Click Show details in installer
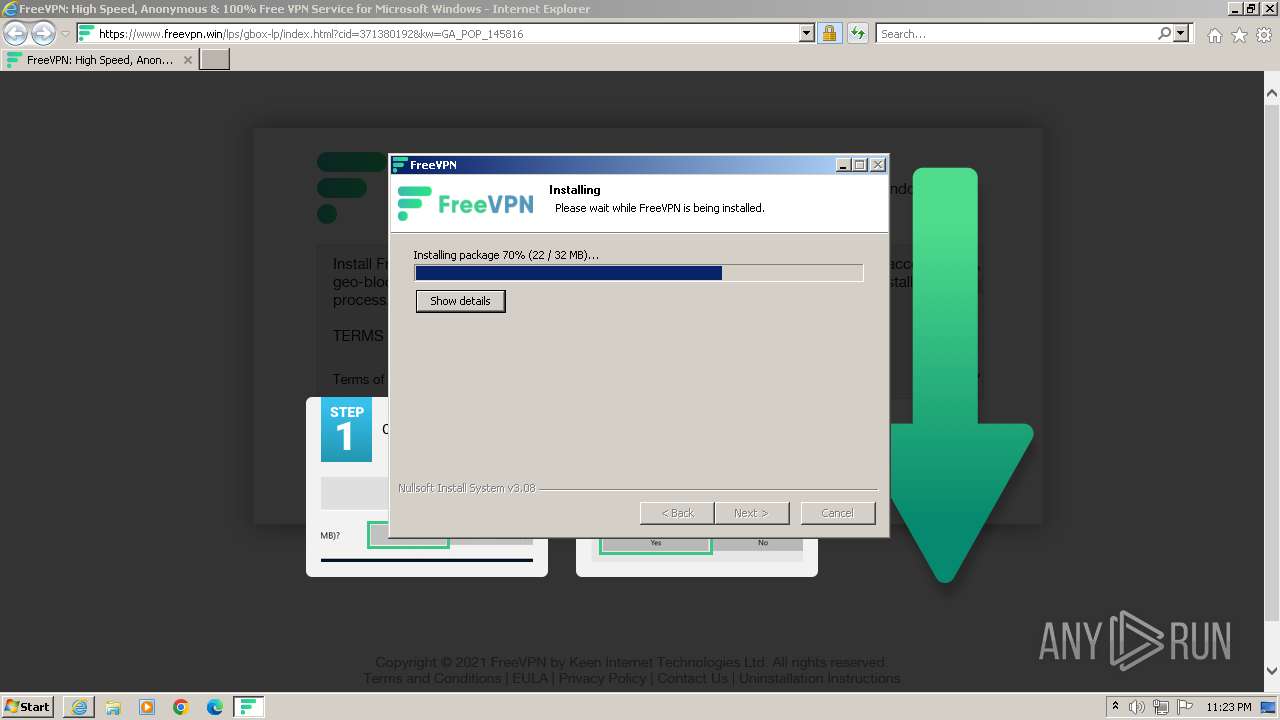This screenshot has height=720, width=1280. (x=460, y=301)
